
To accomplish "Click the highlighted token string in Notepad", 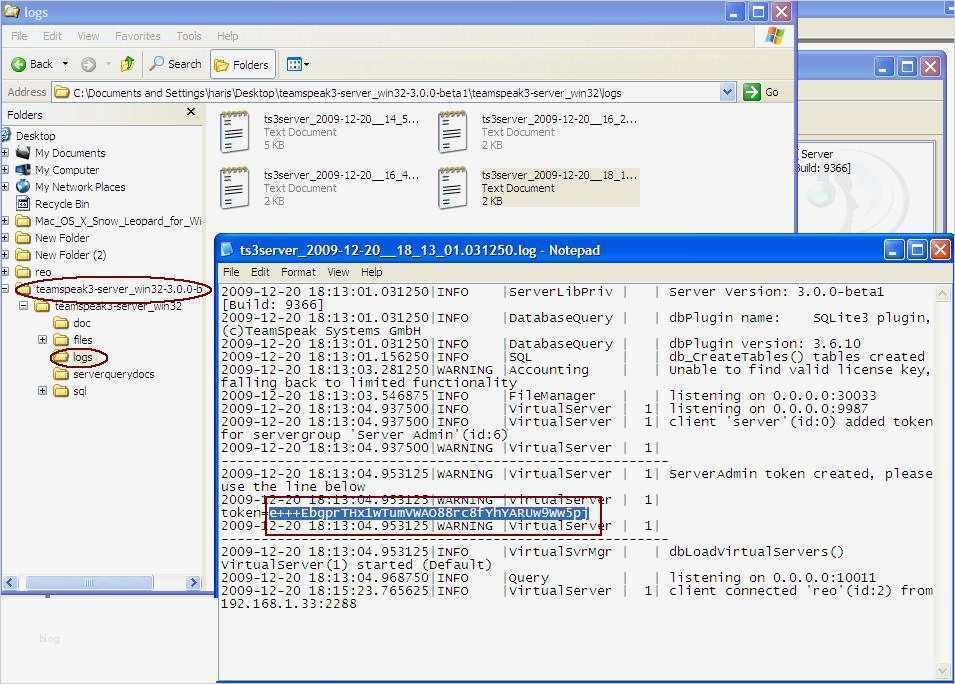I will tap(429, 513).
